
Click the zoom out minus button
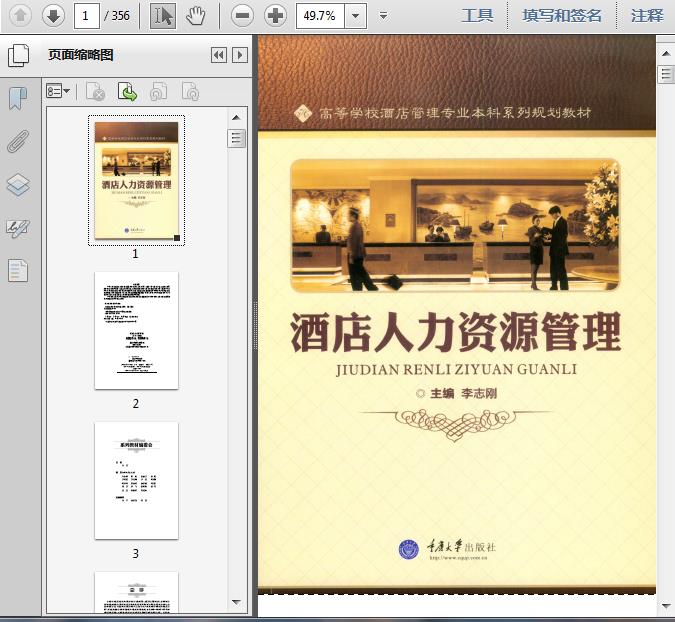[x=241, y=15]
